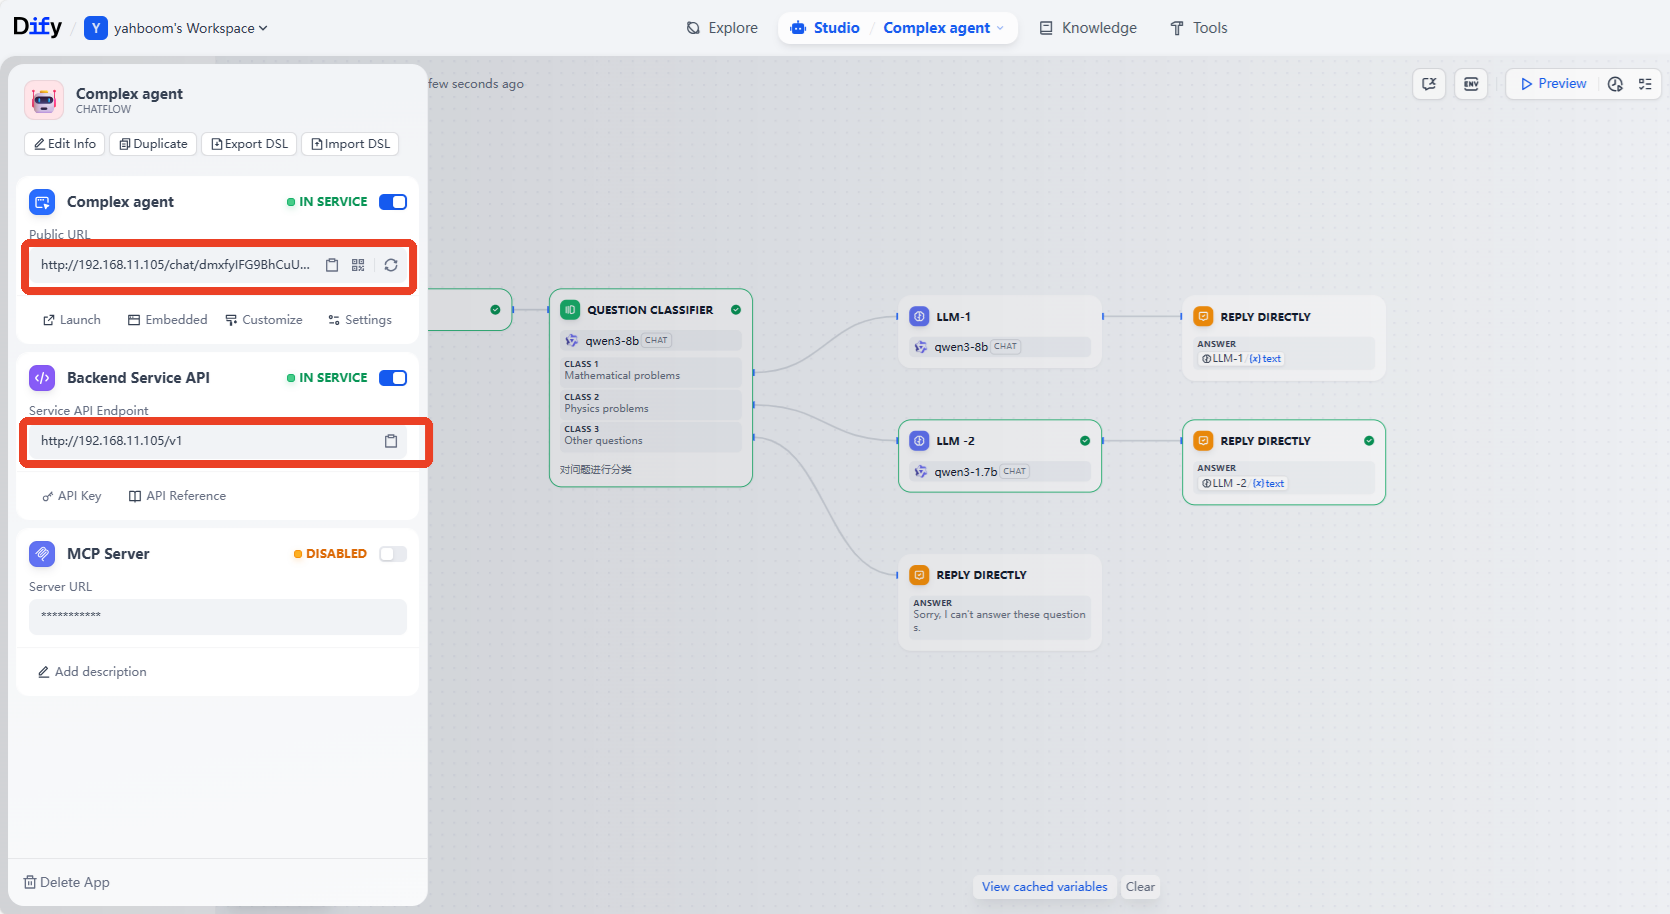This screenshot has width=1670, height=914.
Task: Open the checklist icon beside version history
Action: click(x=1645, y=84)
